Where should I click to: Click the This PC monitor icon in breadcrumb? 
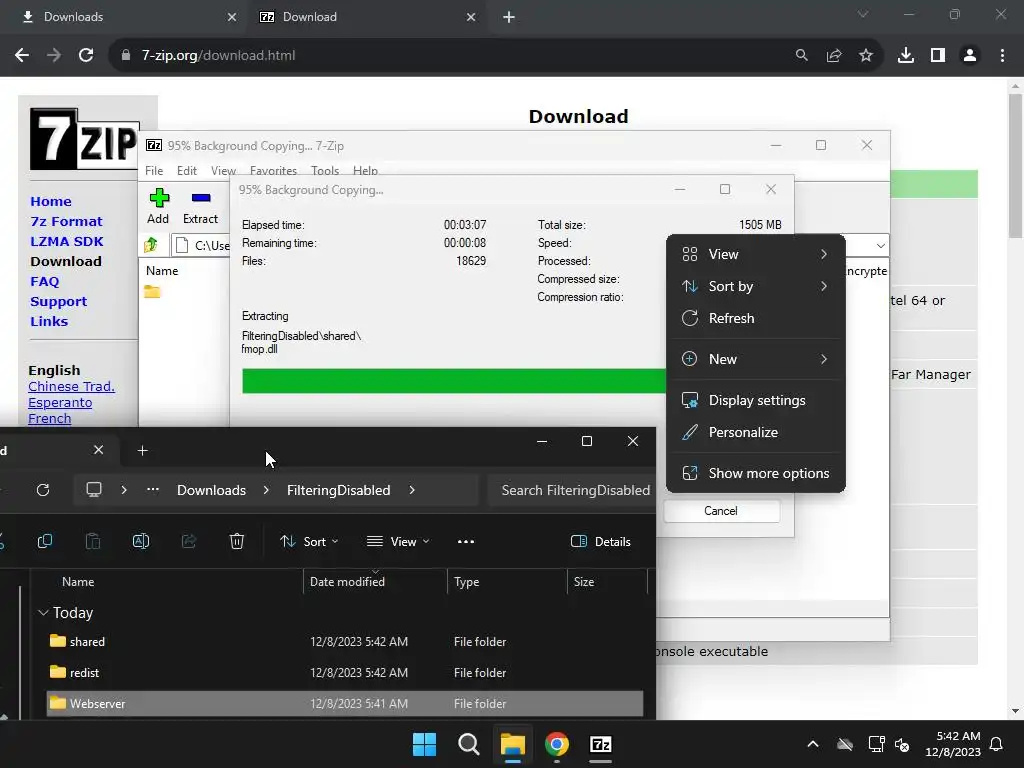click(94, 490)
